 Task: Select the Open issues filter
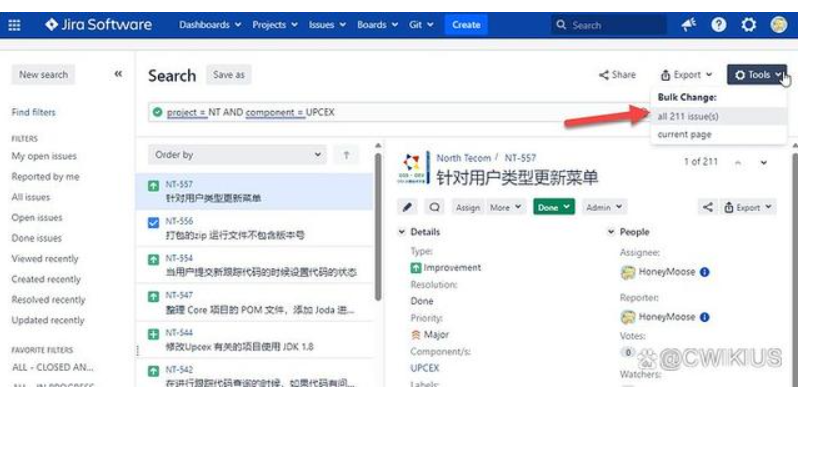37,217
